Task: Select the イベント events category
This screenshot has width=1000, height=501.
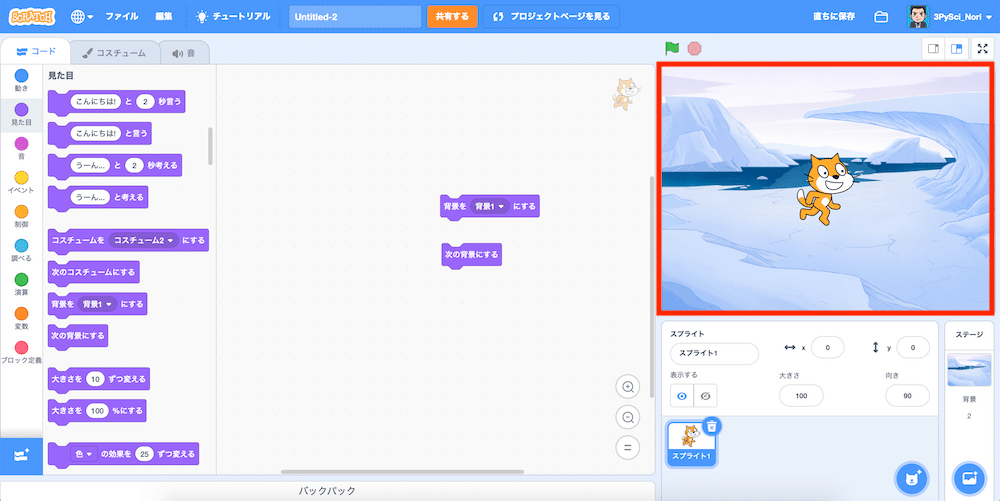Action: click(x=21, y=182)
